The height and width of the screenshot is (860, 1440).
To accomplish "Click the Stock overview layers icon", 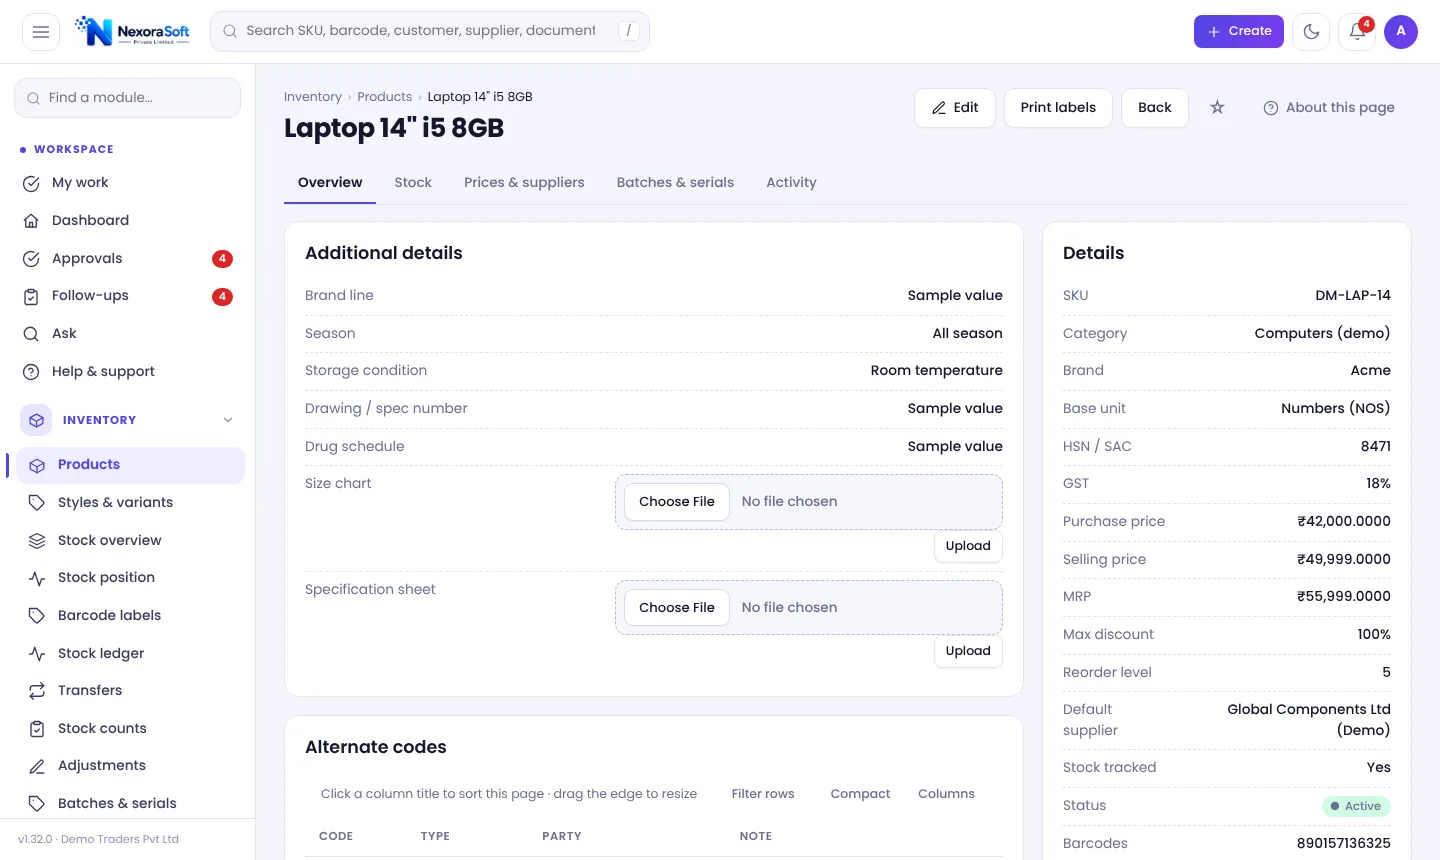I will (x=37, y=541).
